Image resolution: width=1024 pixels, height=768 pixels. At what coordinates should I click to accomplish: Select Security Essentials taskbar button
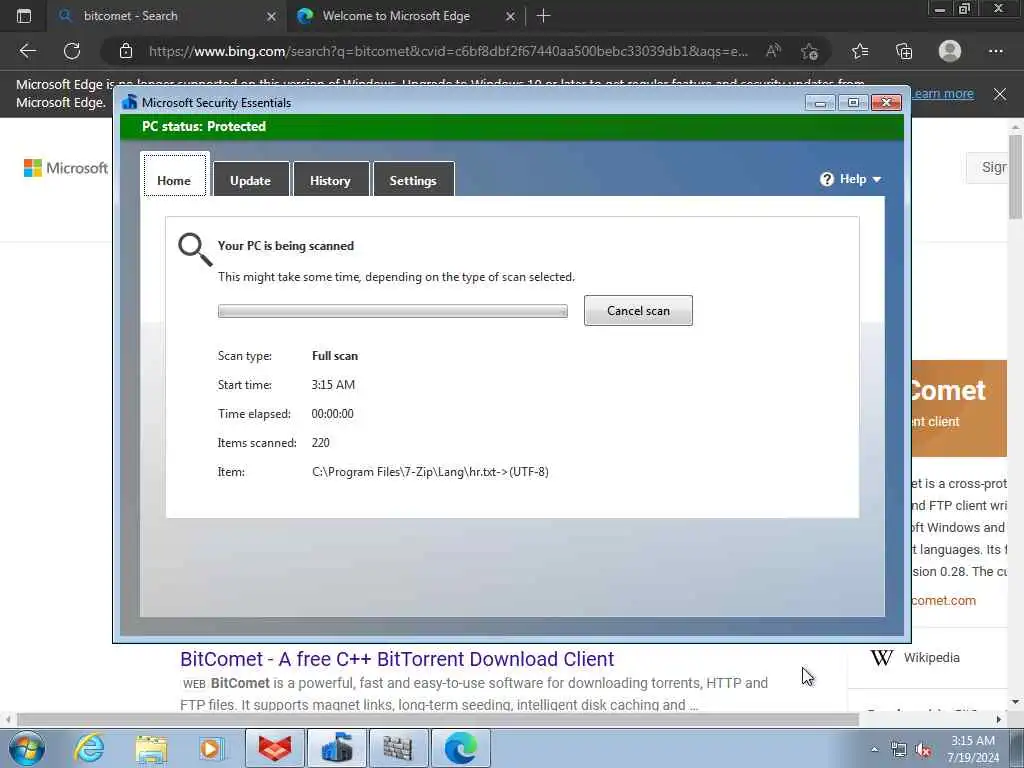point(337,748)
